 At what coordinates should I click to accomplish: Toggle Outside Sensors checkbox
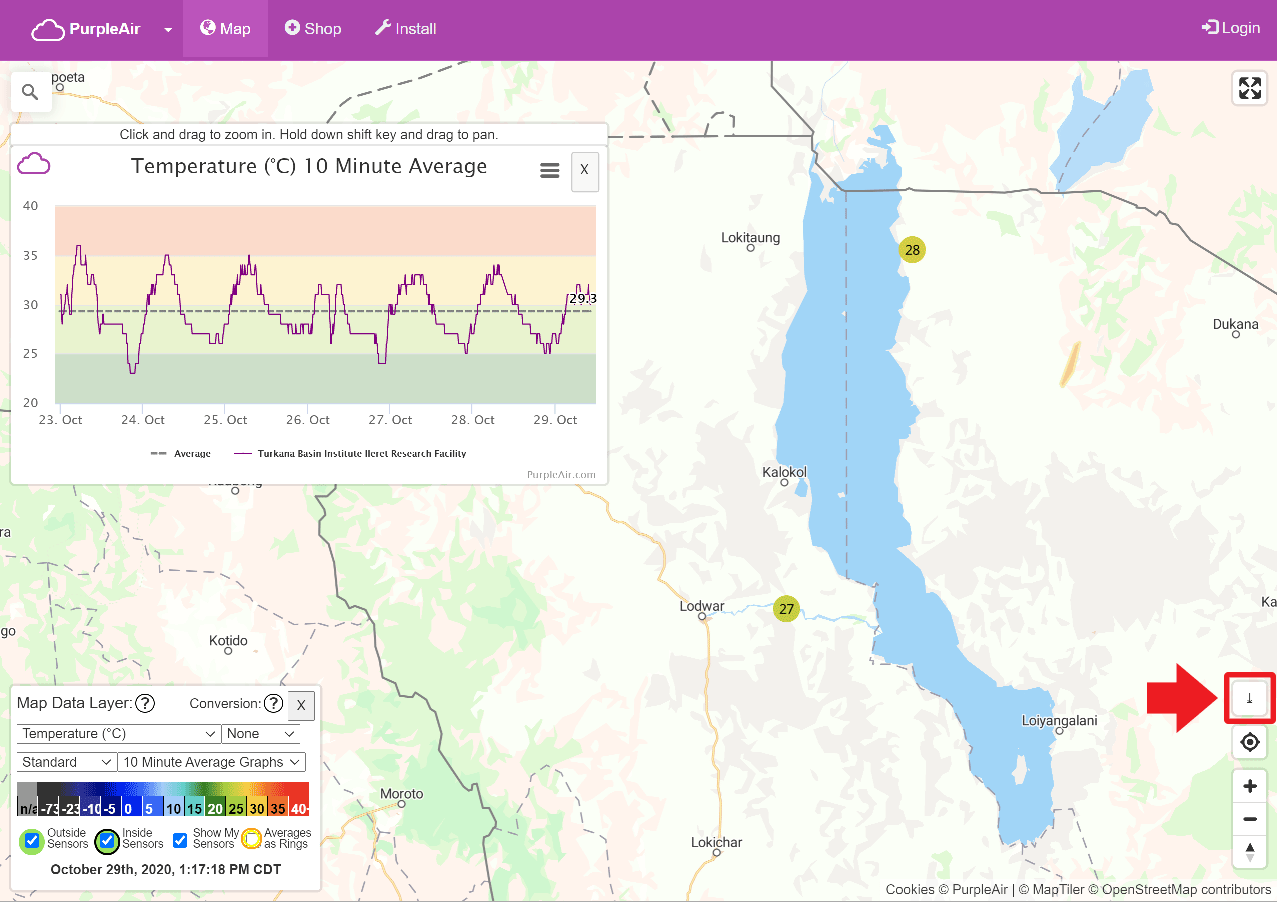(32, 840)
